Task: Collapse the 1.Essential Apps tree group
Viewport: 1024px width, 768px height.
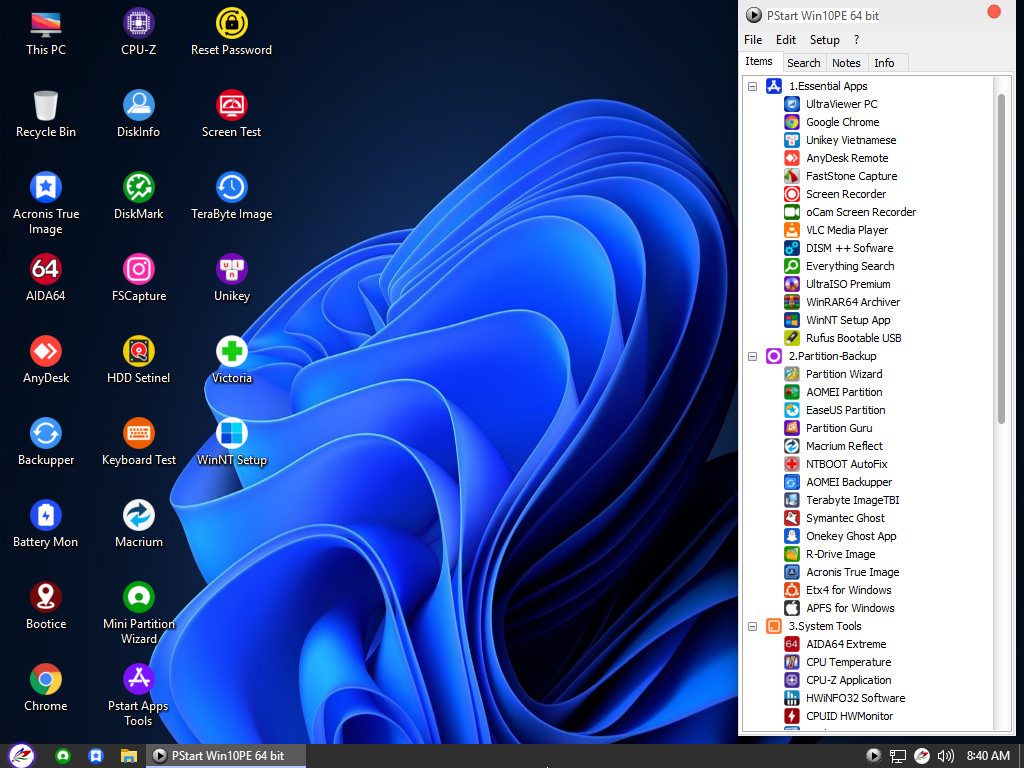Action: 752,86
